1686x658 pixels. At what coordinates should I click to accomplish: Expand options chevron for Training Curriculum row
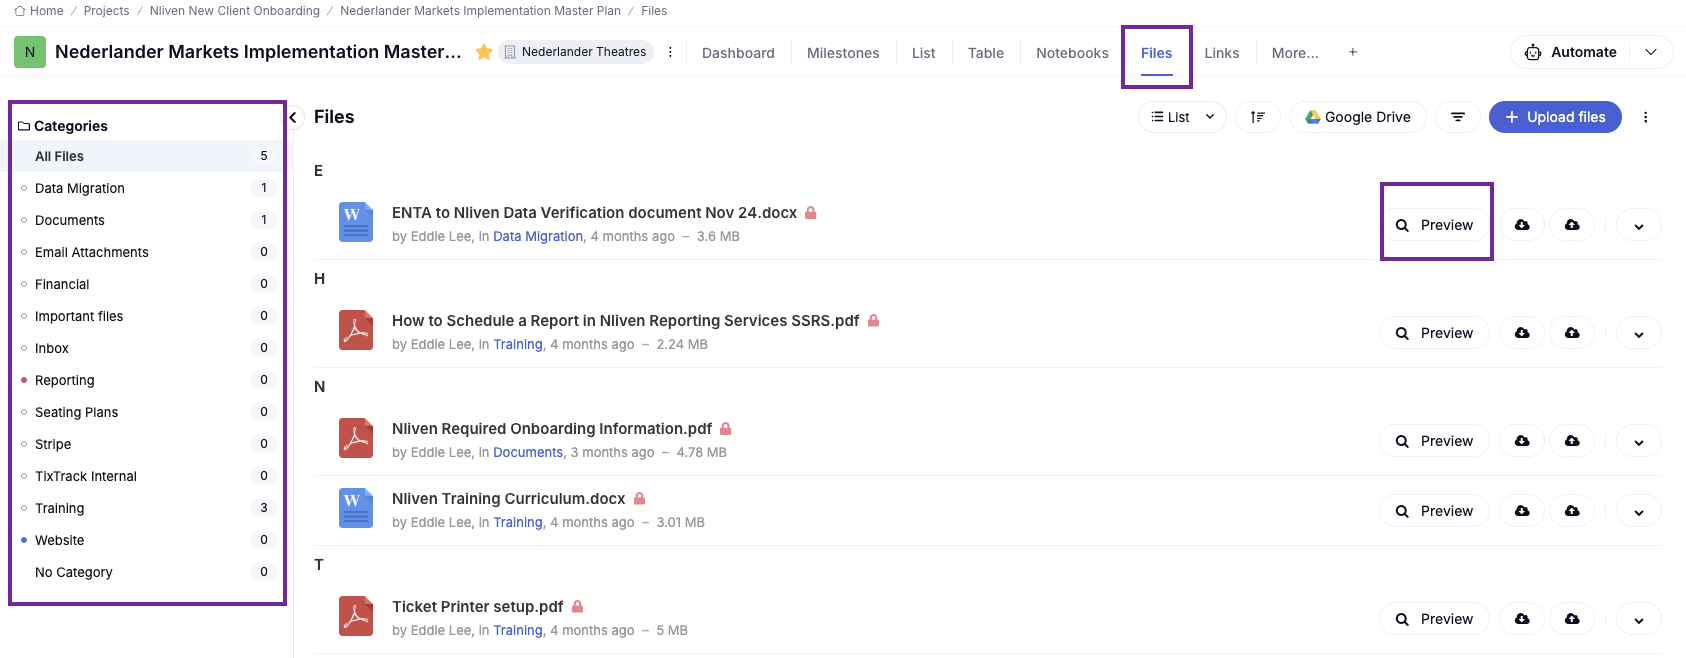(x=1639, y=512)
